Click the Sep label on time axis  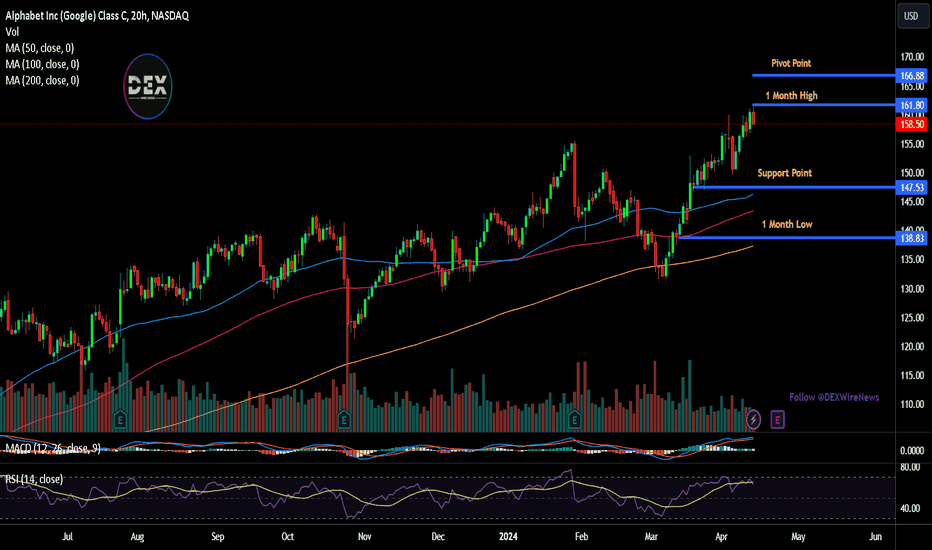218,536
